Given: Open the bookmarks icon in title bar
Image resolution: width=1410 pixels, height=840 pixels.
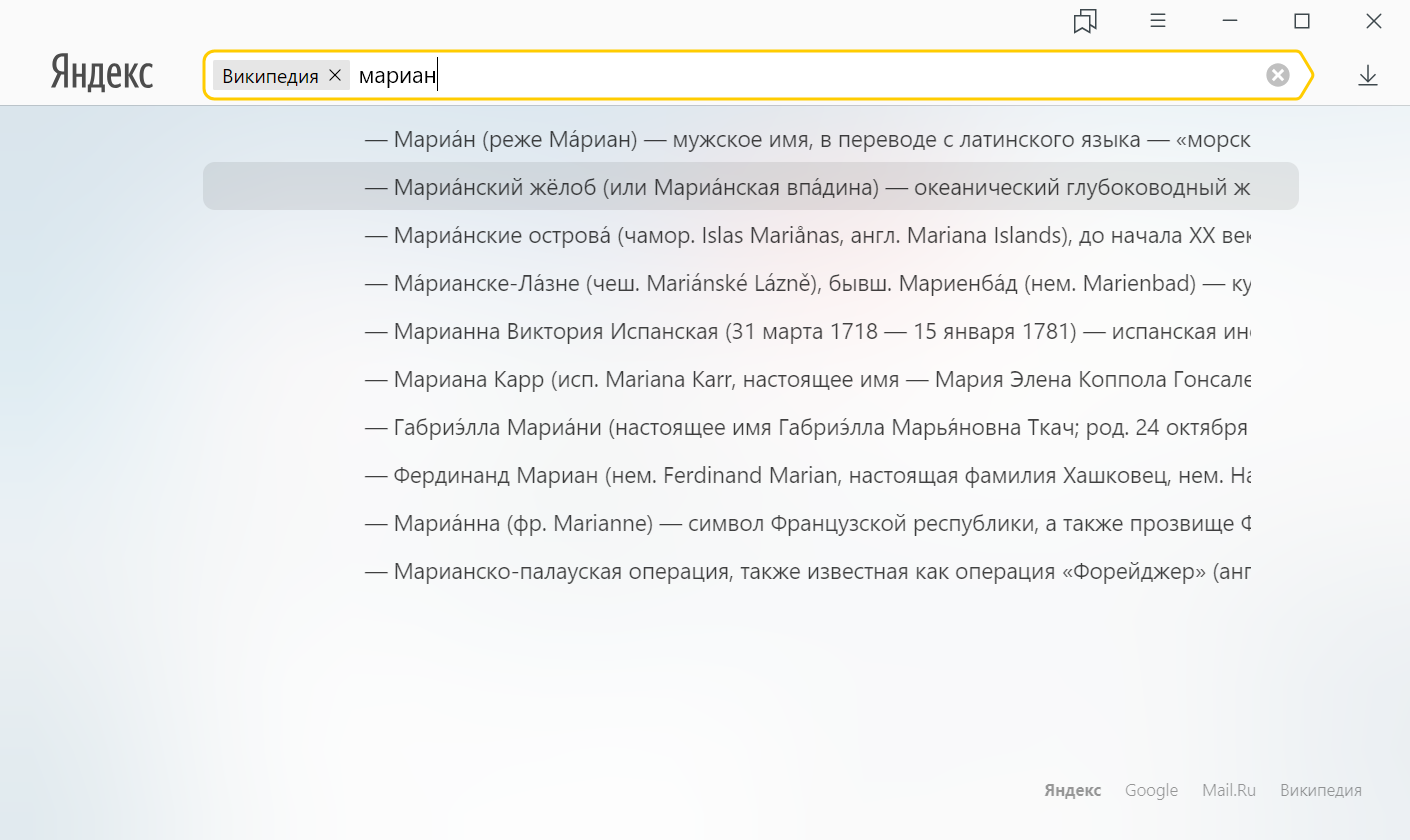Looking at the screenshot, I should pyautogui.click(x=1085, y=21).
